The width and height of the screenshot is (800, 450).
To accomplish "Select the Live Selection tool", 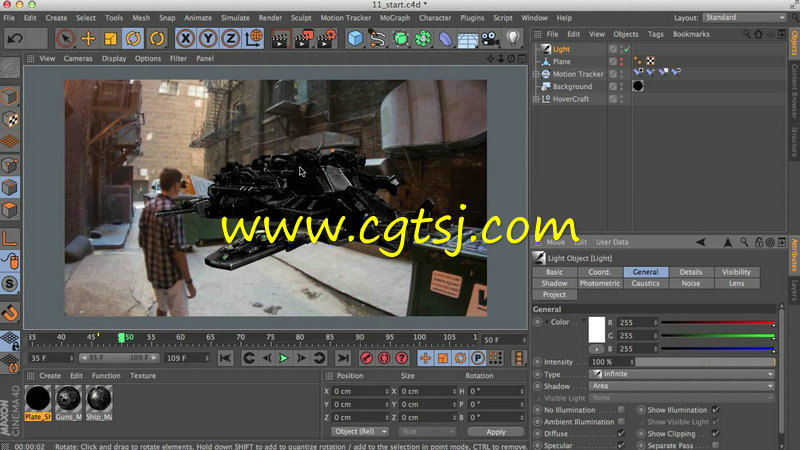I will coord(65,38).
